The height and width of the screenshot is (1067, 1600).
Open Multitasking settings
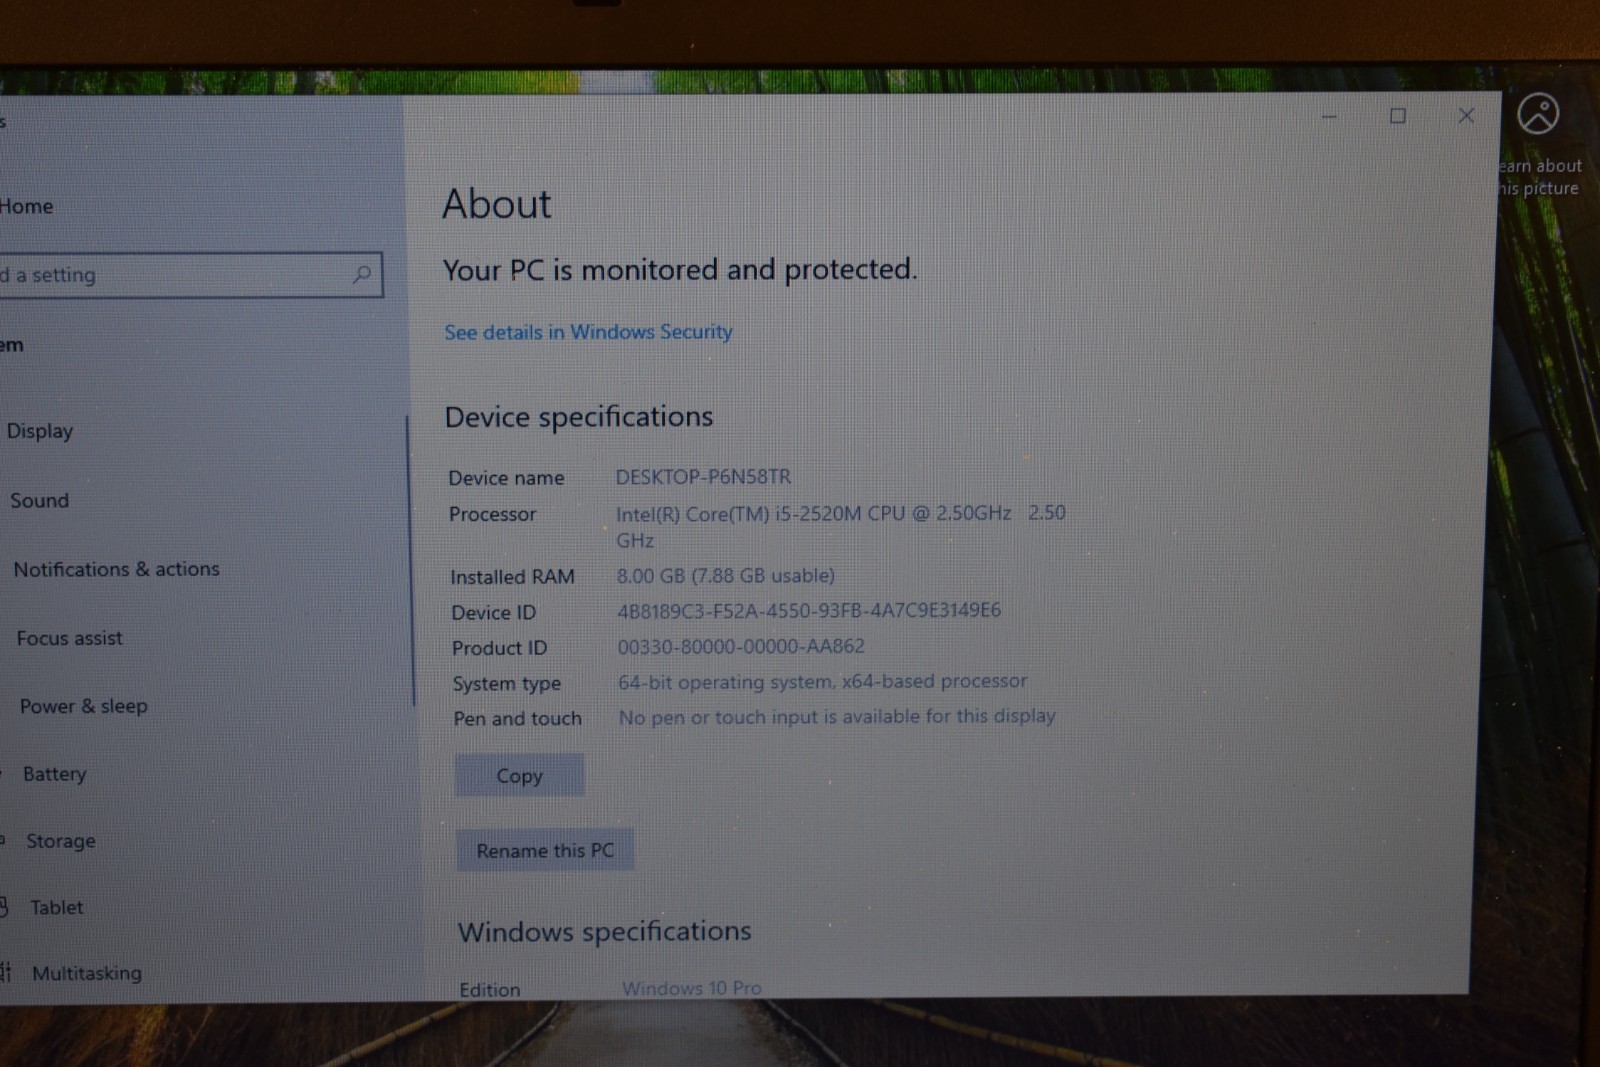point(87,973)
